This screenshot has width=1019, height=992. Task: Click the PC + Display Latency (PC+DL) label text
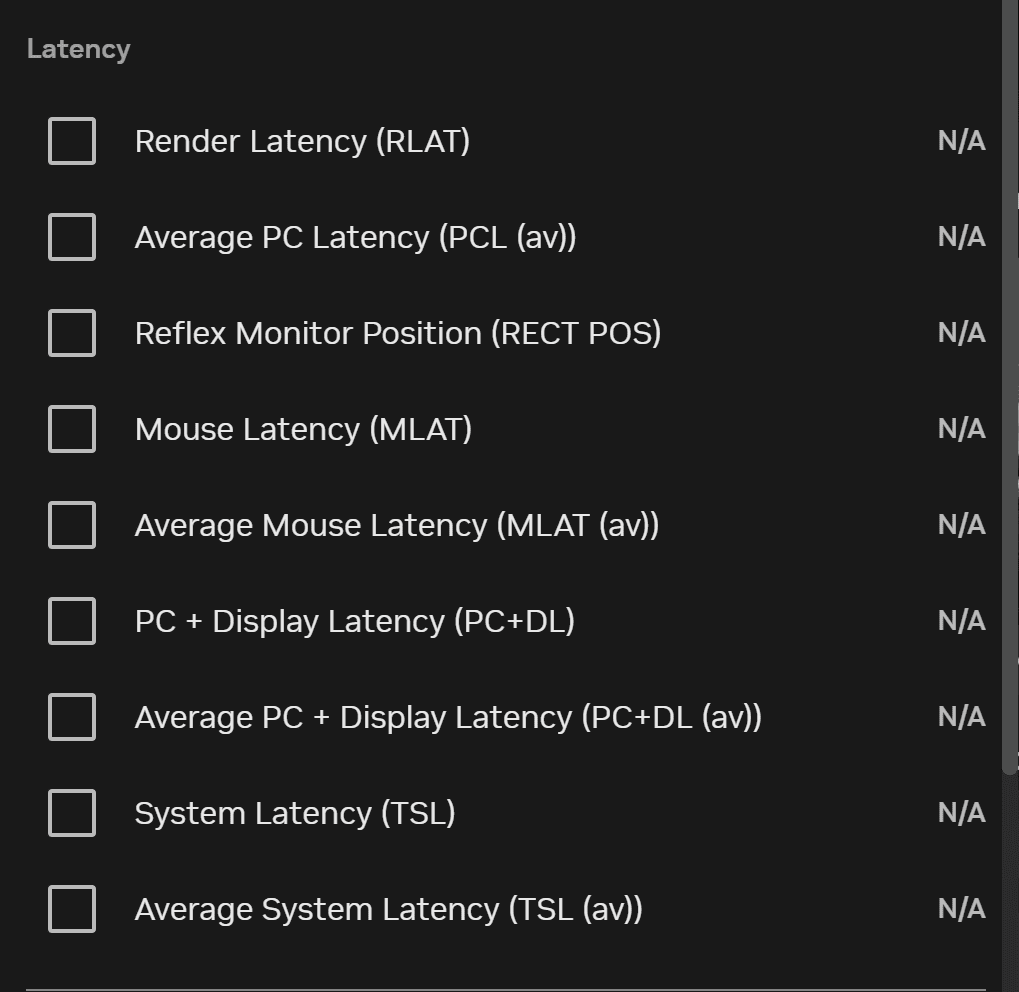coord(354,621)
